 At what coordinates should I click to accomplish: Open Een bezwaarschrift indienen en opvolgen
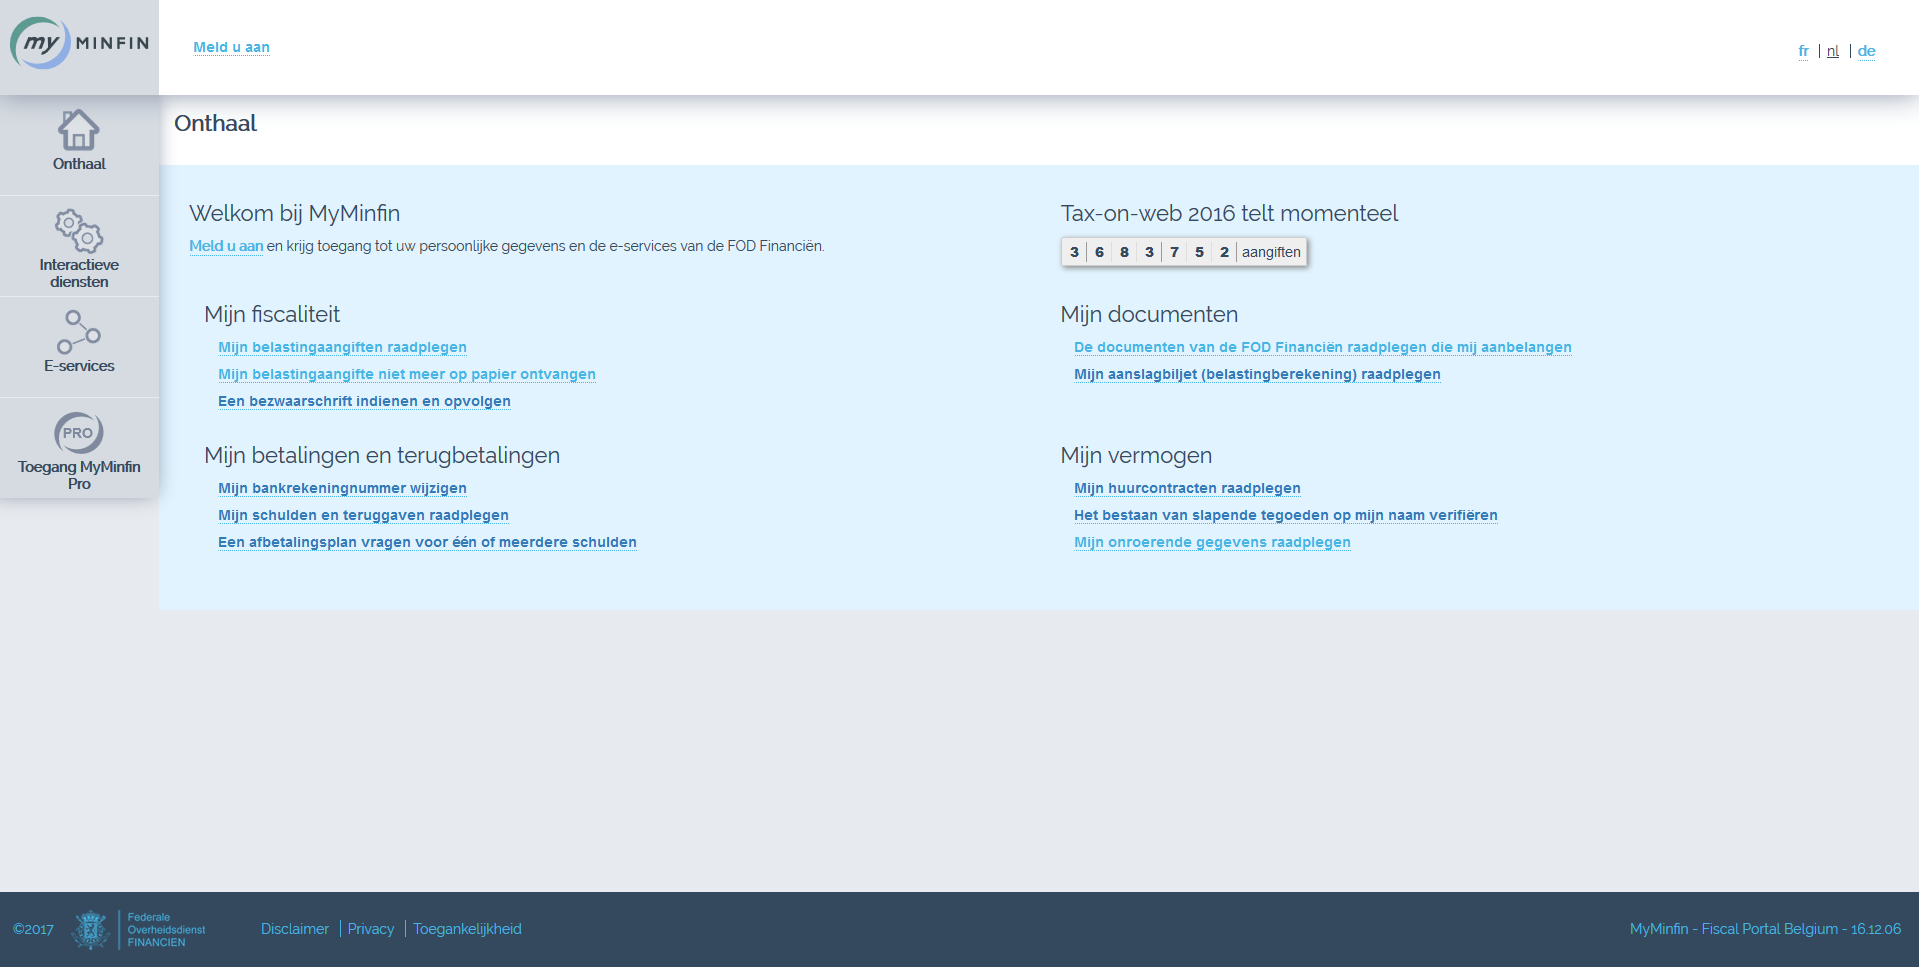pyautogui.click(x=364, y=401)
